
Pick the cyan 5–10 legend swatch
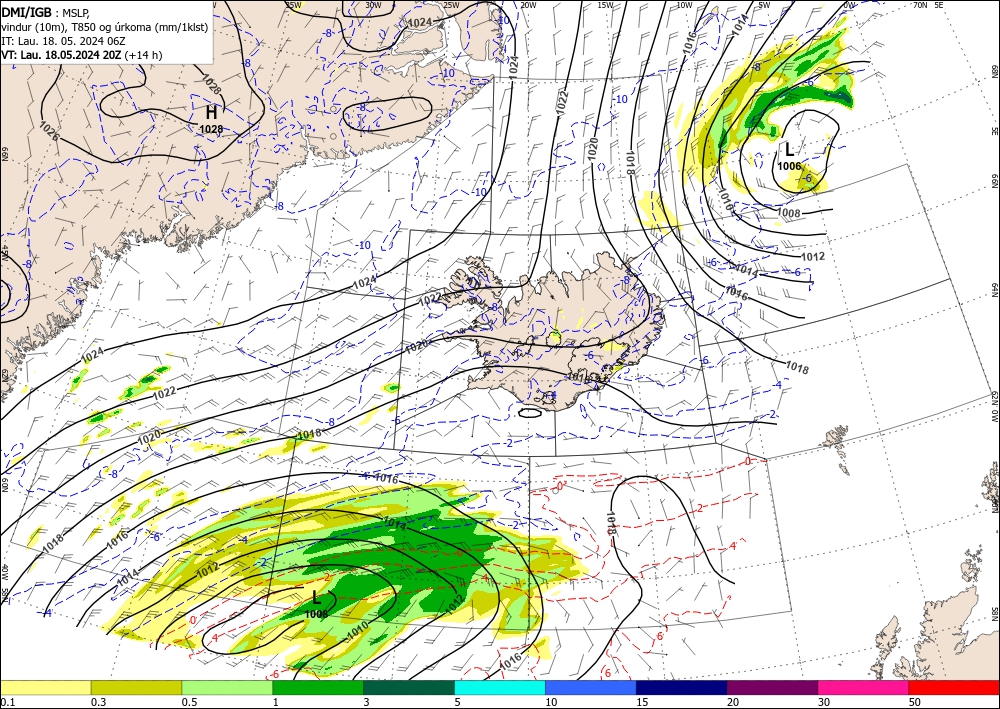(x=500, y=687)
